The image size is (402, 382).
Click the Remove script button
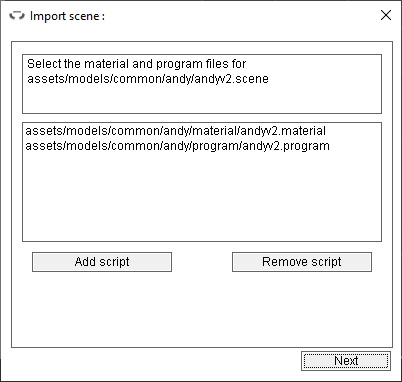(302, 262)
